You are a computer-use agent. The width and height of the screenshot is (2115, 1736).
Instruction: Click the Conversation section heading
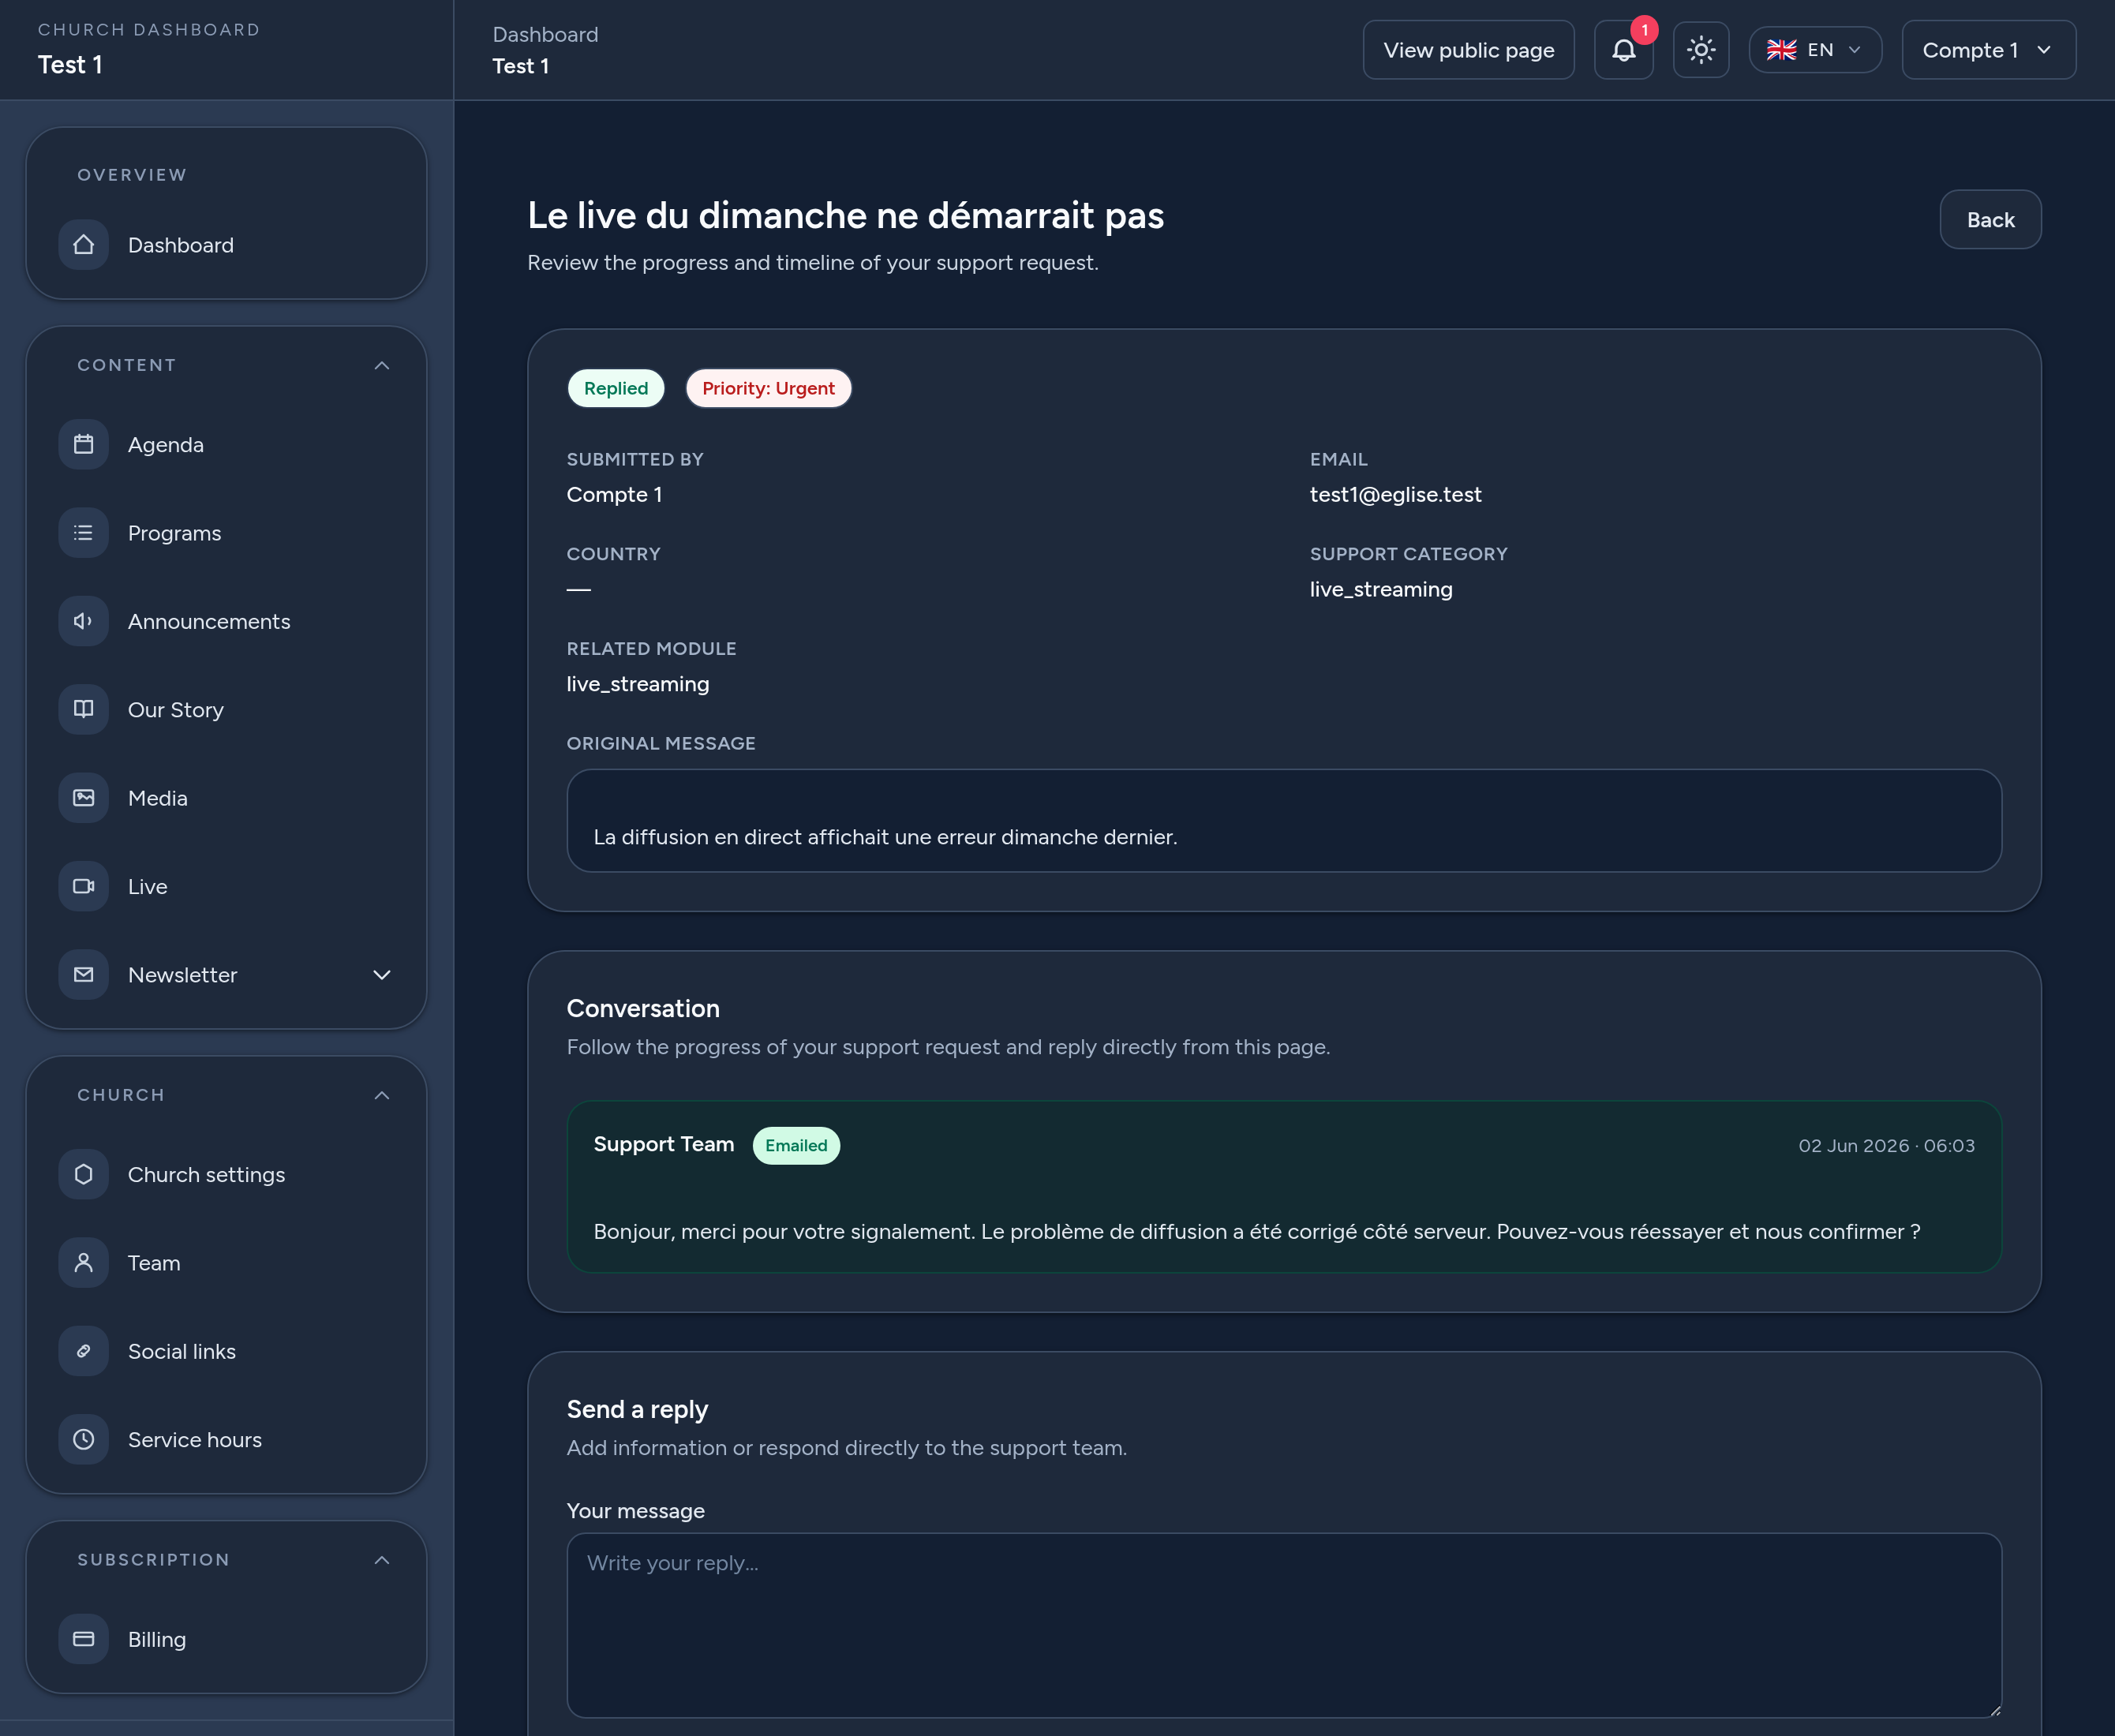pyautogui.click(x=643, y=1009)
